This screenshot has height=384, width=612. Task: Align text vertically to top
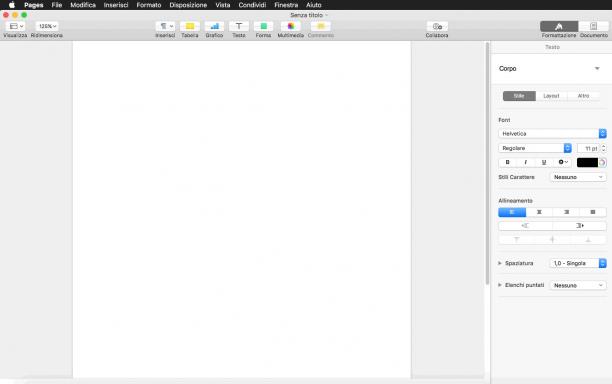point(516,240)
